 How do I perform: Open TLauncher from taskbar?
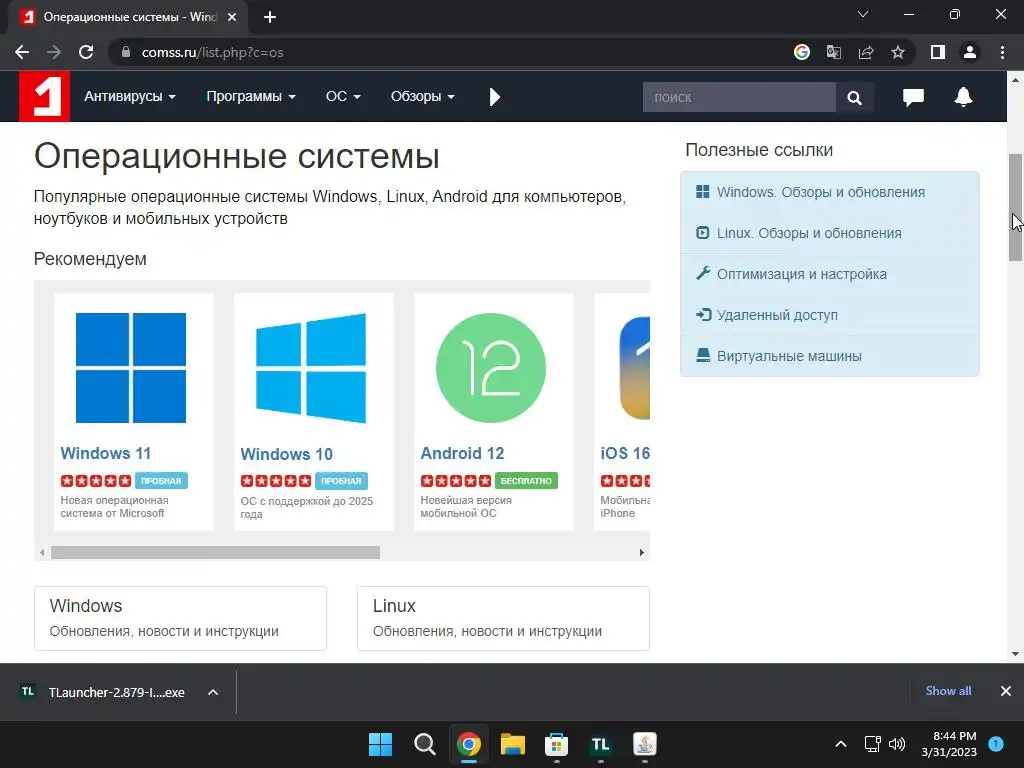pyautogui.click(x=600, y=744)
